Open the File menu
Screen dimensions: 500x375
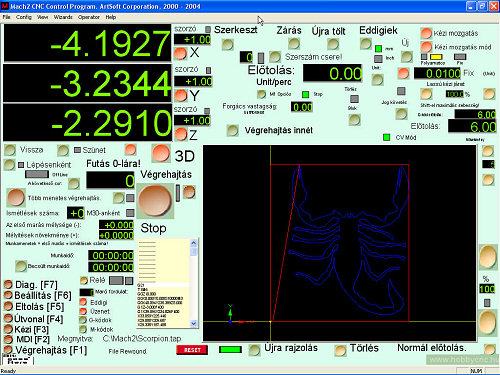[x=6, y=17]
